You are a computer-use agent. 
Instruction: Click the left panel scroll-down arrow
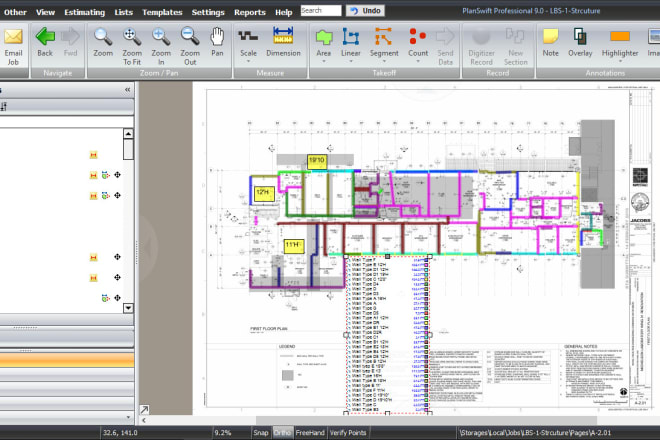128,308
